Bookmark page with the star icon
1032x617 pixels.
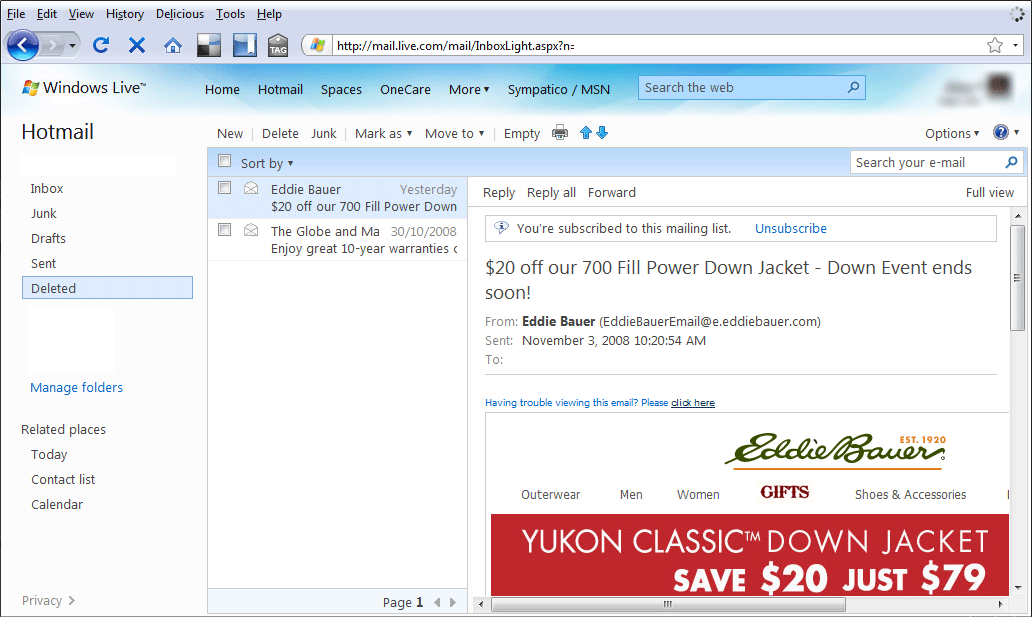(x=994, y=45)
